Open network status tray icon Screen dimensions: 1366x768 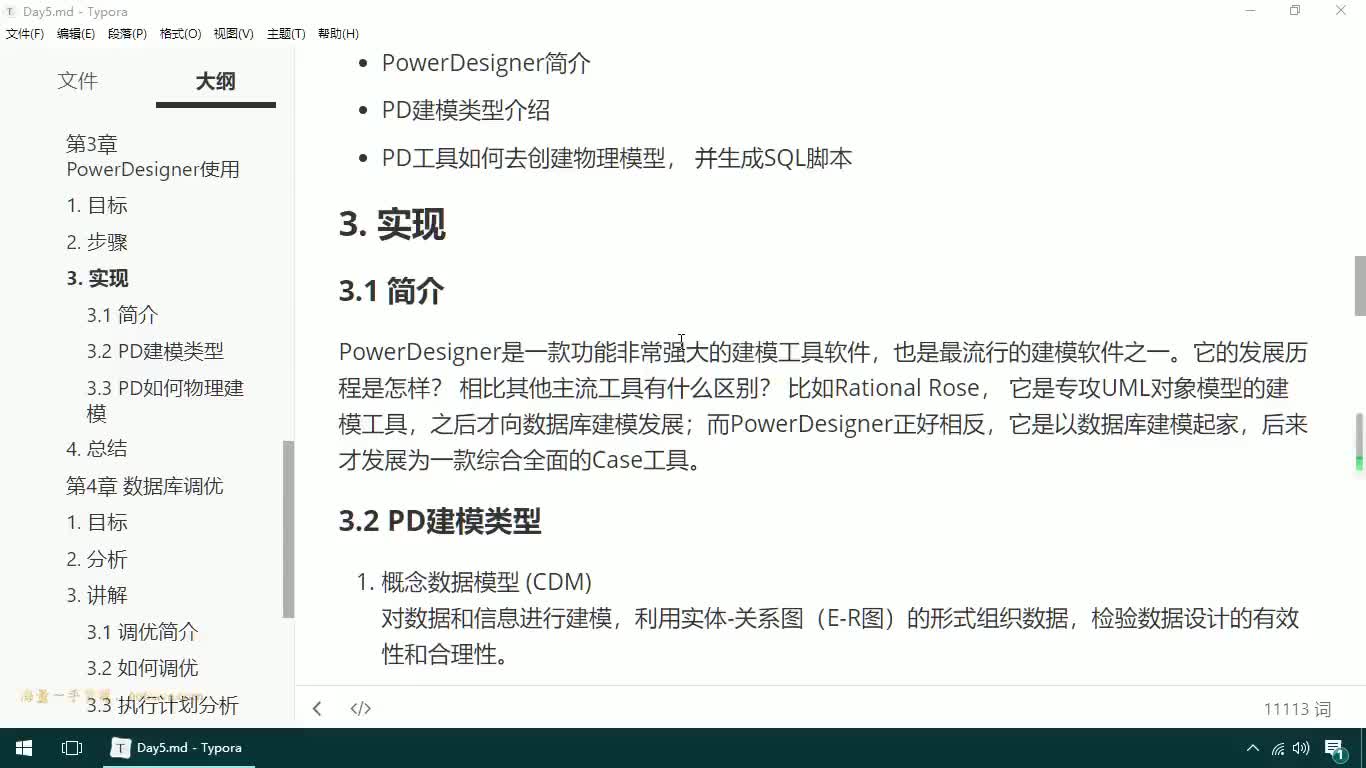(1278, 748)
